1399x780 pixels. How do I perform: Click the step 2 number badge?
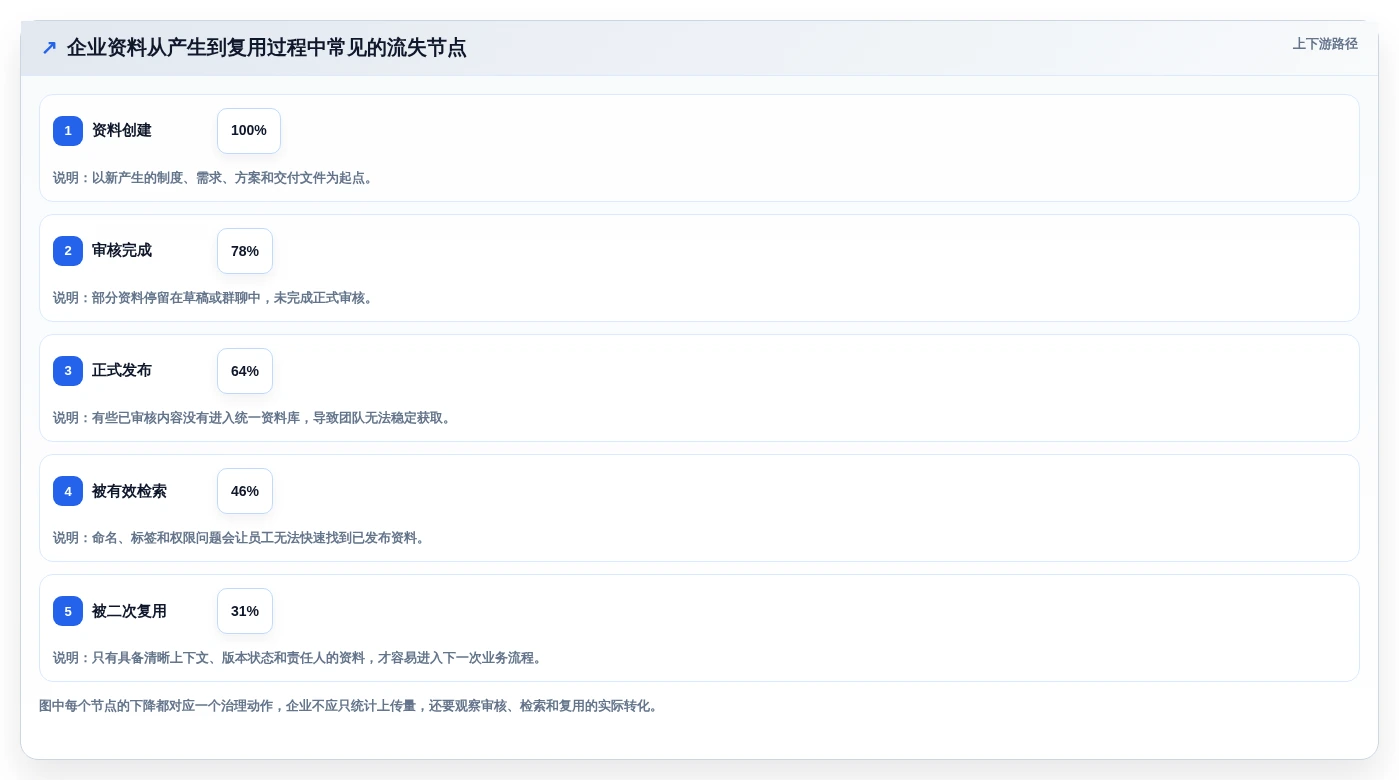(68, 251)
